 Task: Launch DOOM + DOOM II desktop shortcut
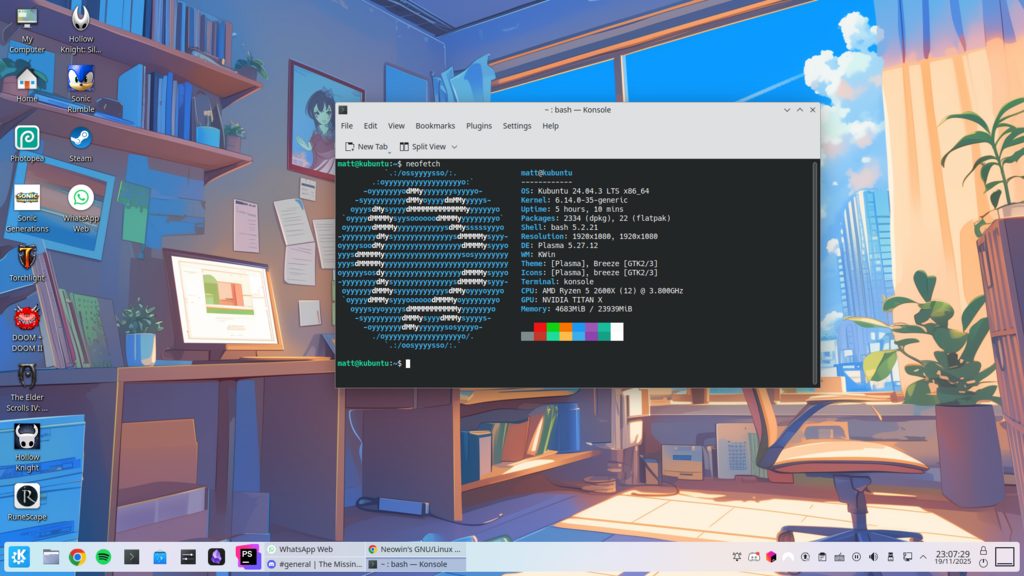coord(27,328)
